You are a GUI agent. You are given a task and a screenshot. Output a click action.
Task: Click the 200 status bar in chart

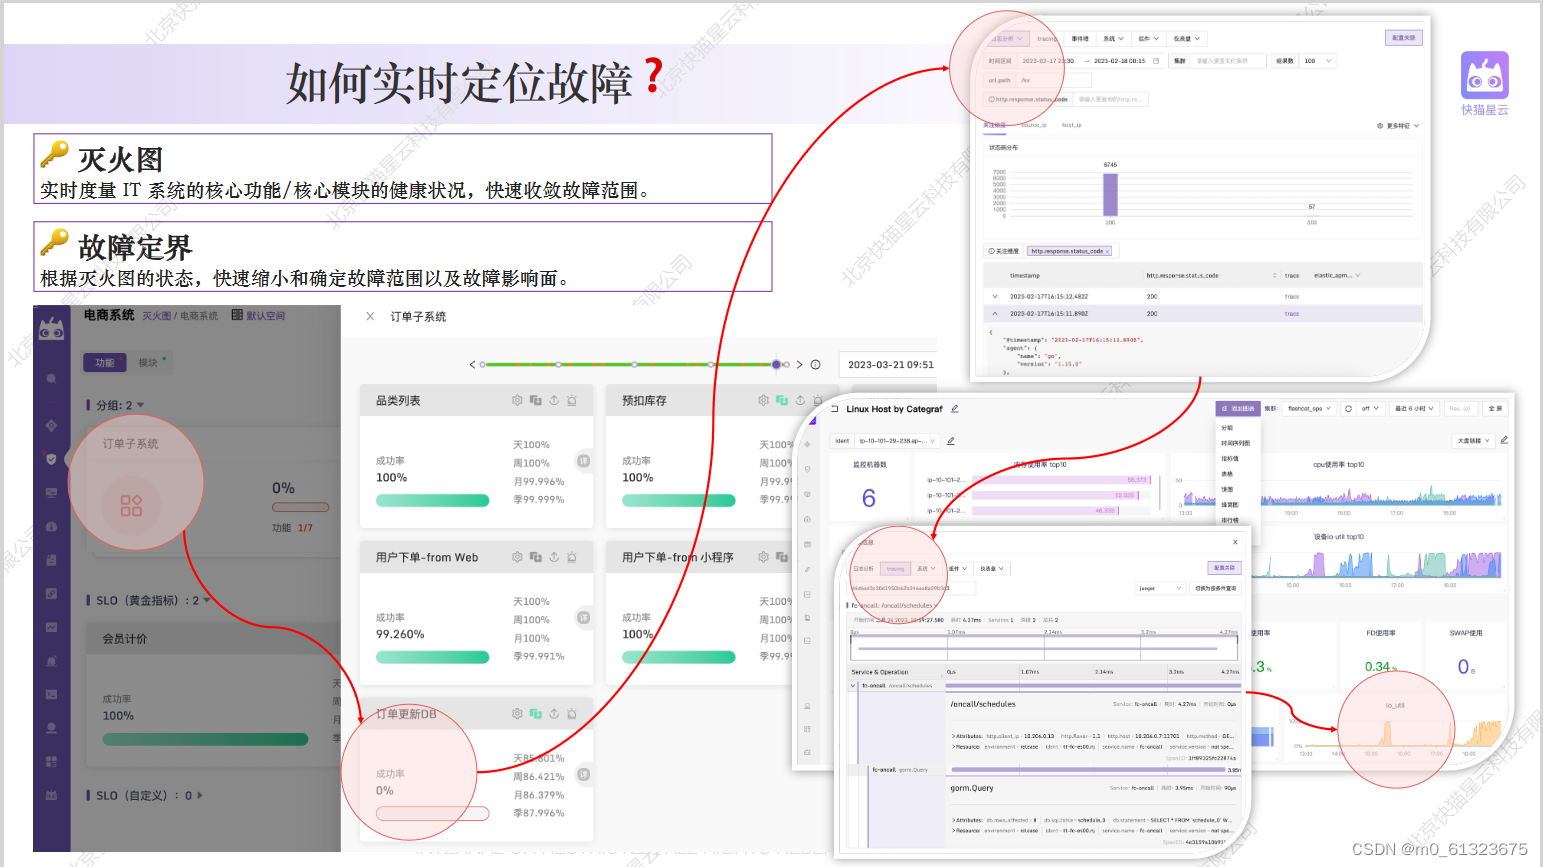pos(1110,194)
